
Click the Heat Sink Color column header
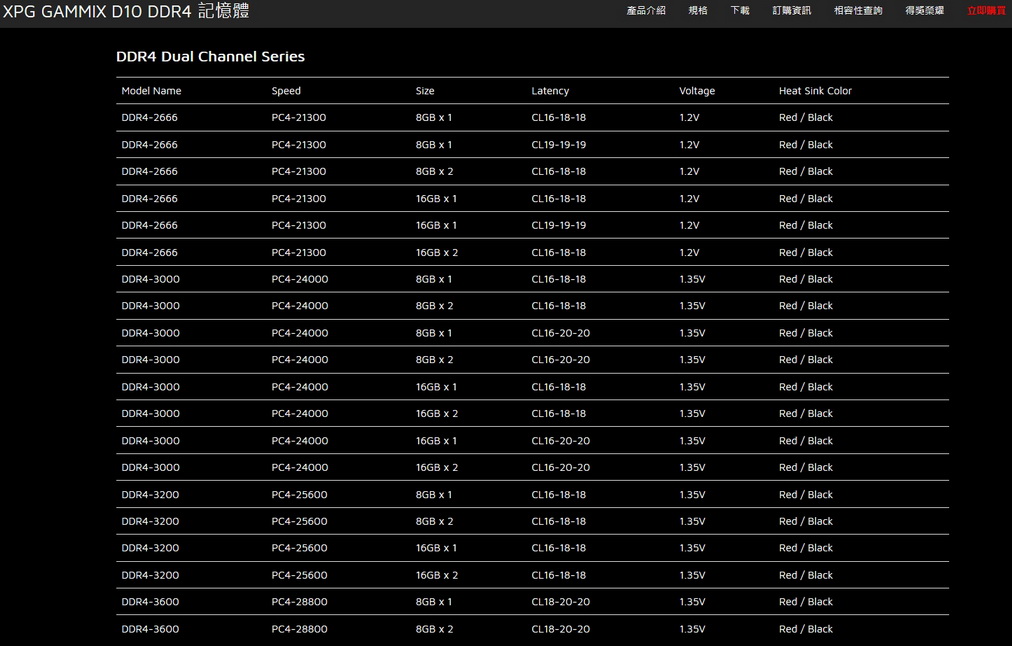click(x=815, y=91)
